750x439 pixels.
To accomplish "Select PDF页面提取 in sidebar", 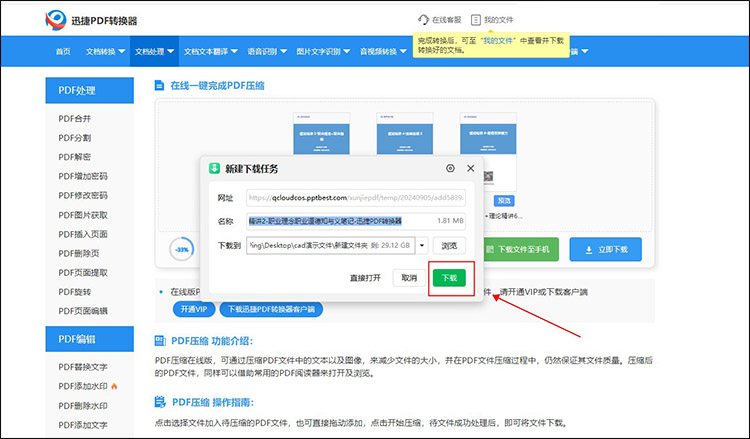I will [x=83, y=272].
